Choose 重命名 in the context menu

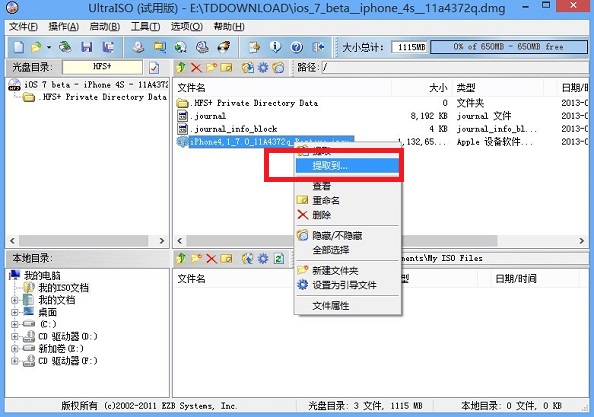[x=347, y=200]
